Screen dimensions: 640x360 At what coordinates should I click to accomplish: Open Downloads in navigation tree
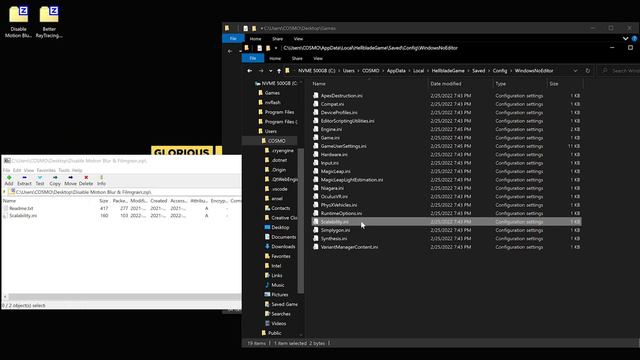[x=283, y=247]
